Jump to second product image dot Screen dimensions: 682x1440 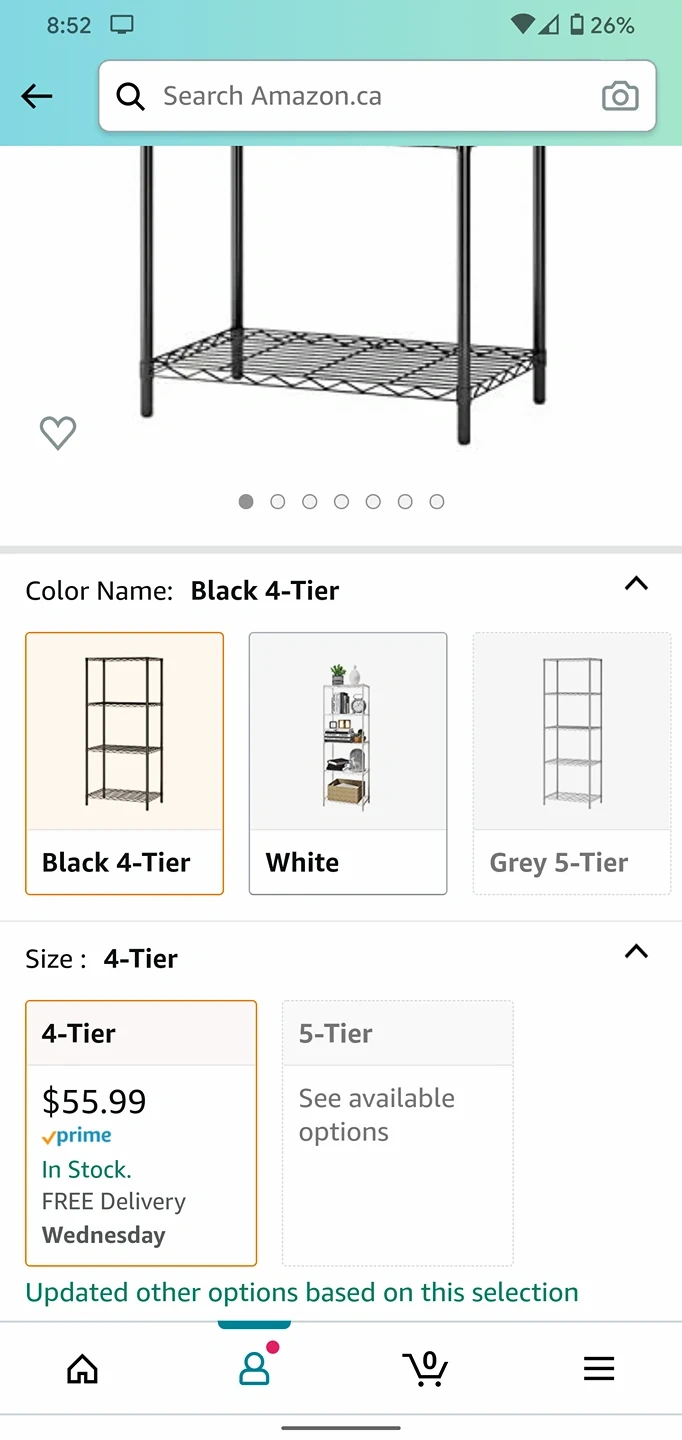278,502
